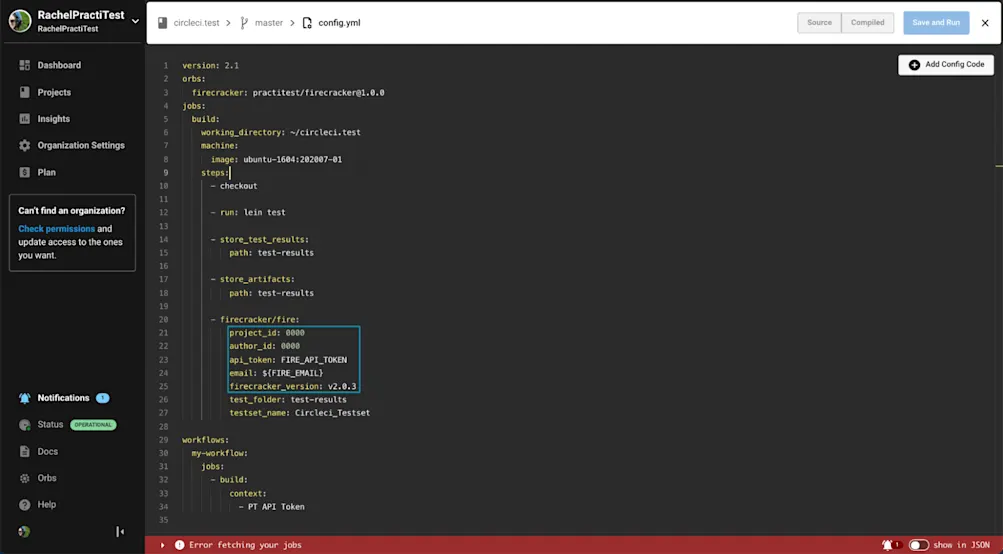Open the Status indicator icon

pyautogui.click(x=24, y=425)
